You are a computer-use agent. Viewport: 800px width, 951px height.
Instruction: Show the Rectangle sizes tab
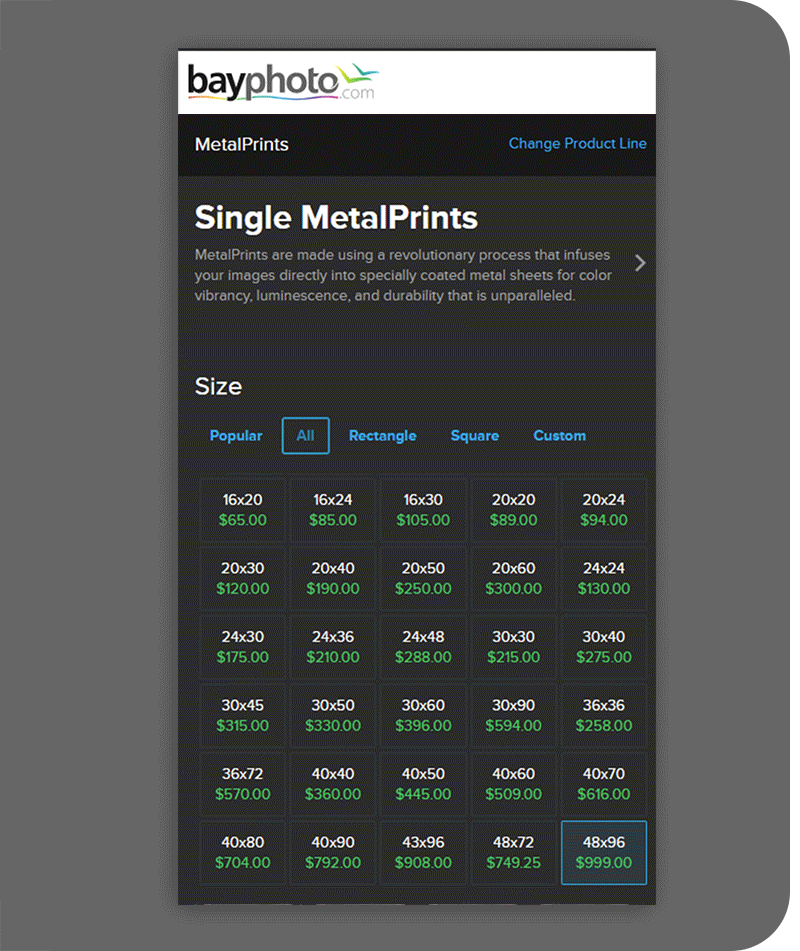click(x=382, y=435)
